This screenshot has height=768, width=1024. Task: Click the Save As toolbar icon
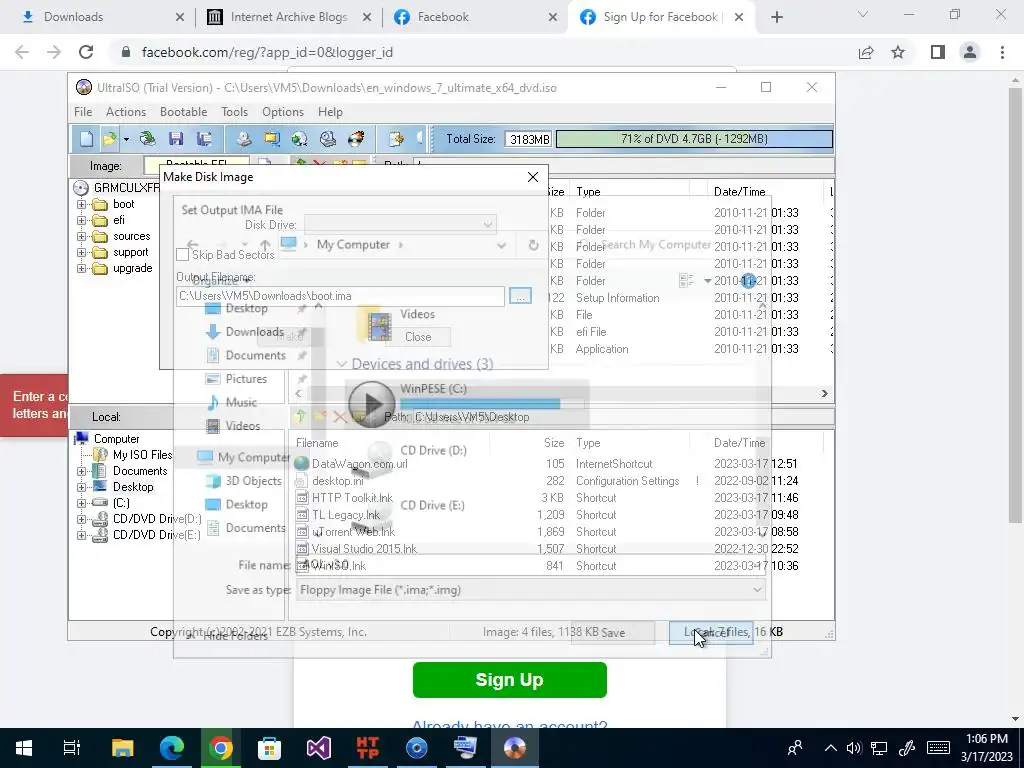204,138
